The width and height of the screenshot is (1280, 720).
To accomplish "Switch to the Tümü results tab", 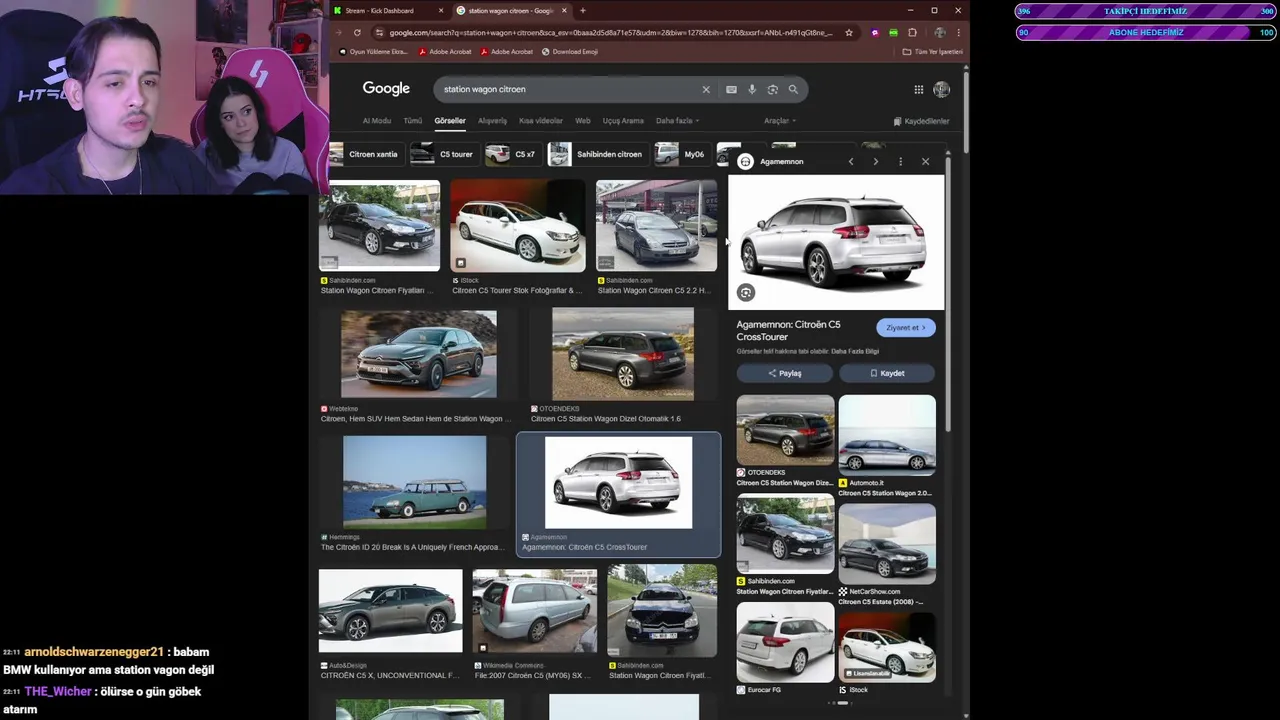I will [x=413, y=121].
